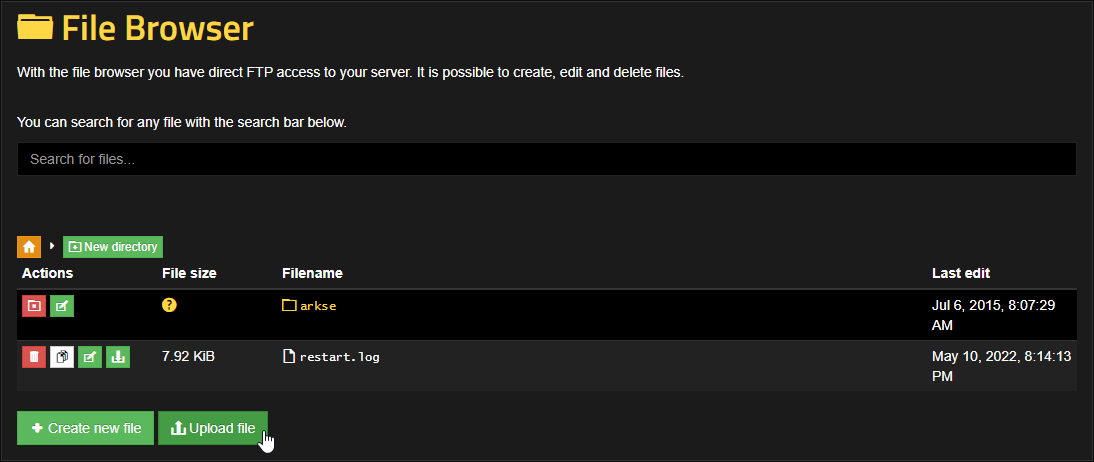Focus the Search for files field
The height and width of the screenshot is (462, 1094).
click(546, 159)
